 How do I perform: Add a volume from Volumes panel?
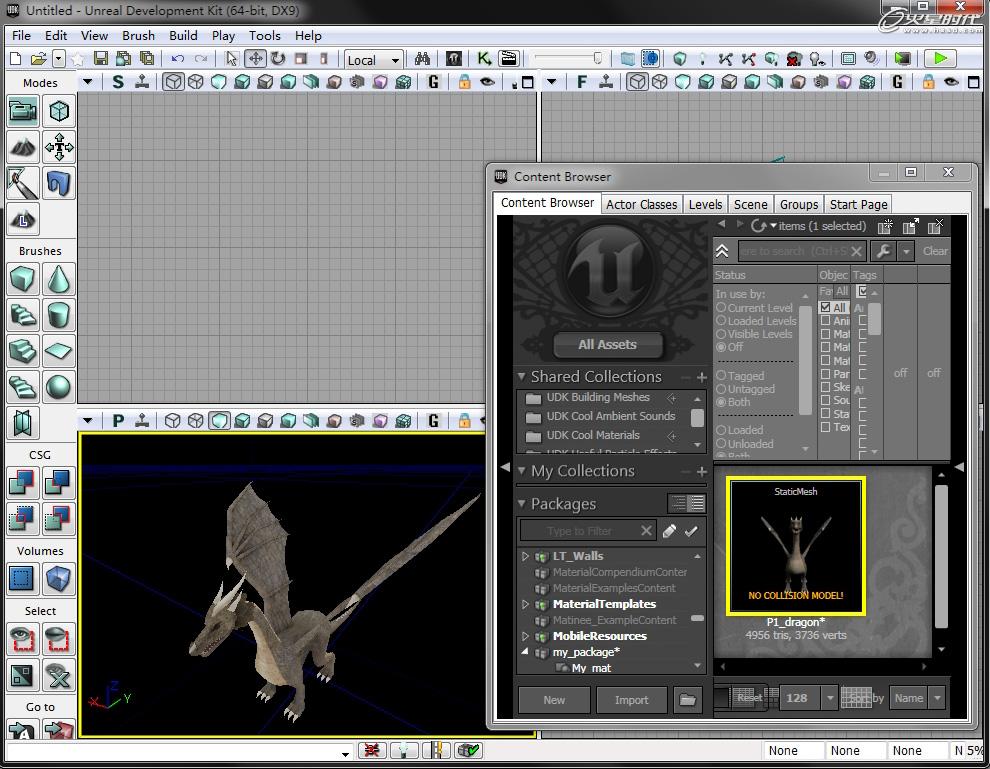[59, 578]
